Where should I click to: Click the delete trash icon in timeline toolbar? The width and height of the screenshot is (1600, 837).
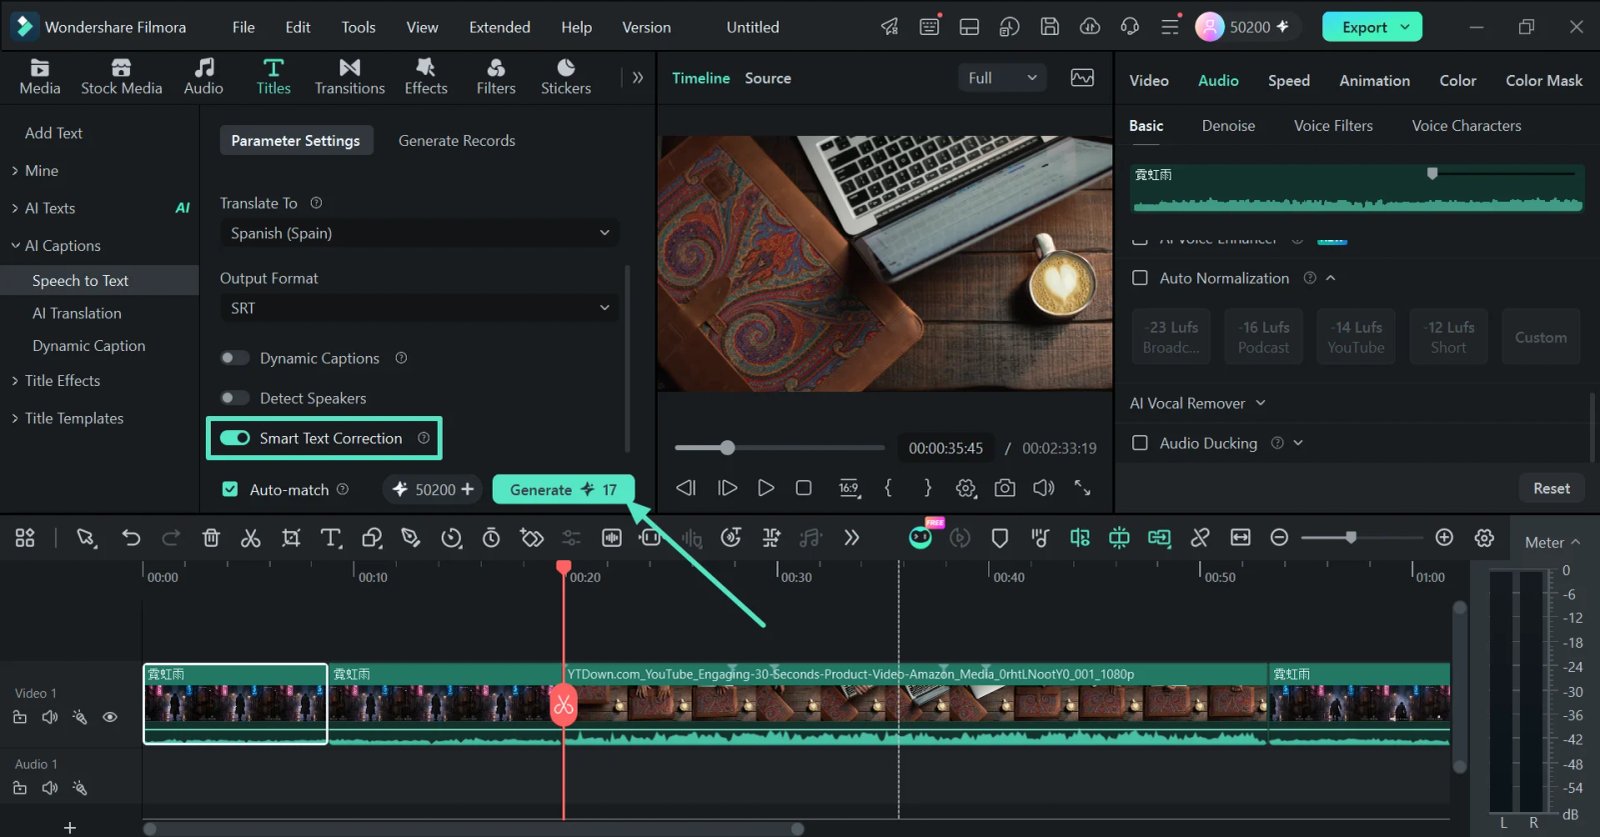[x=211, y=538]
